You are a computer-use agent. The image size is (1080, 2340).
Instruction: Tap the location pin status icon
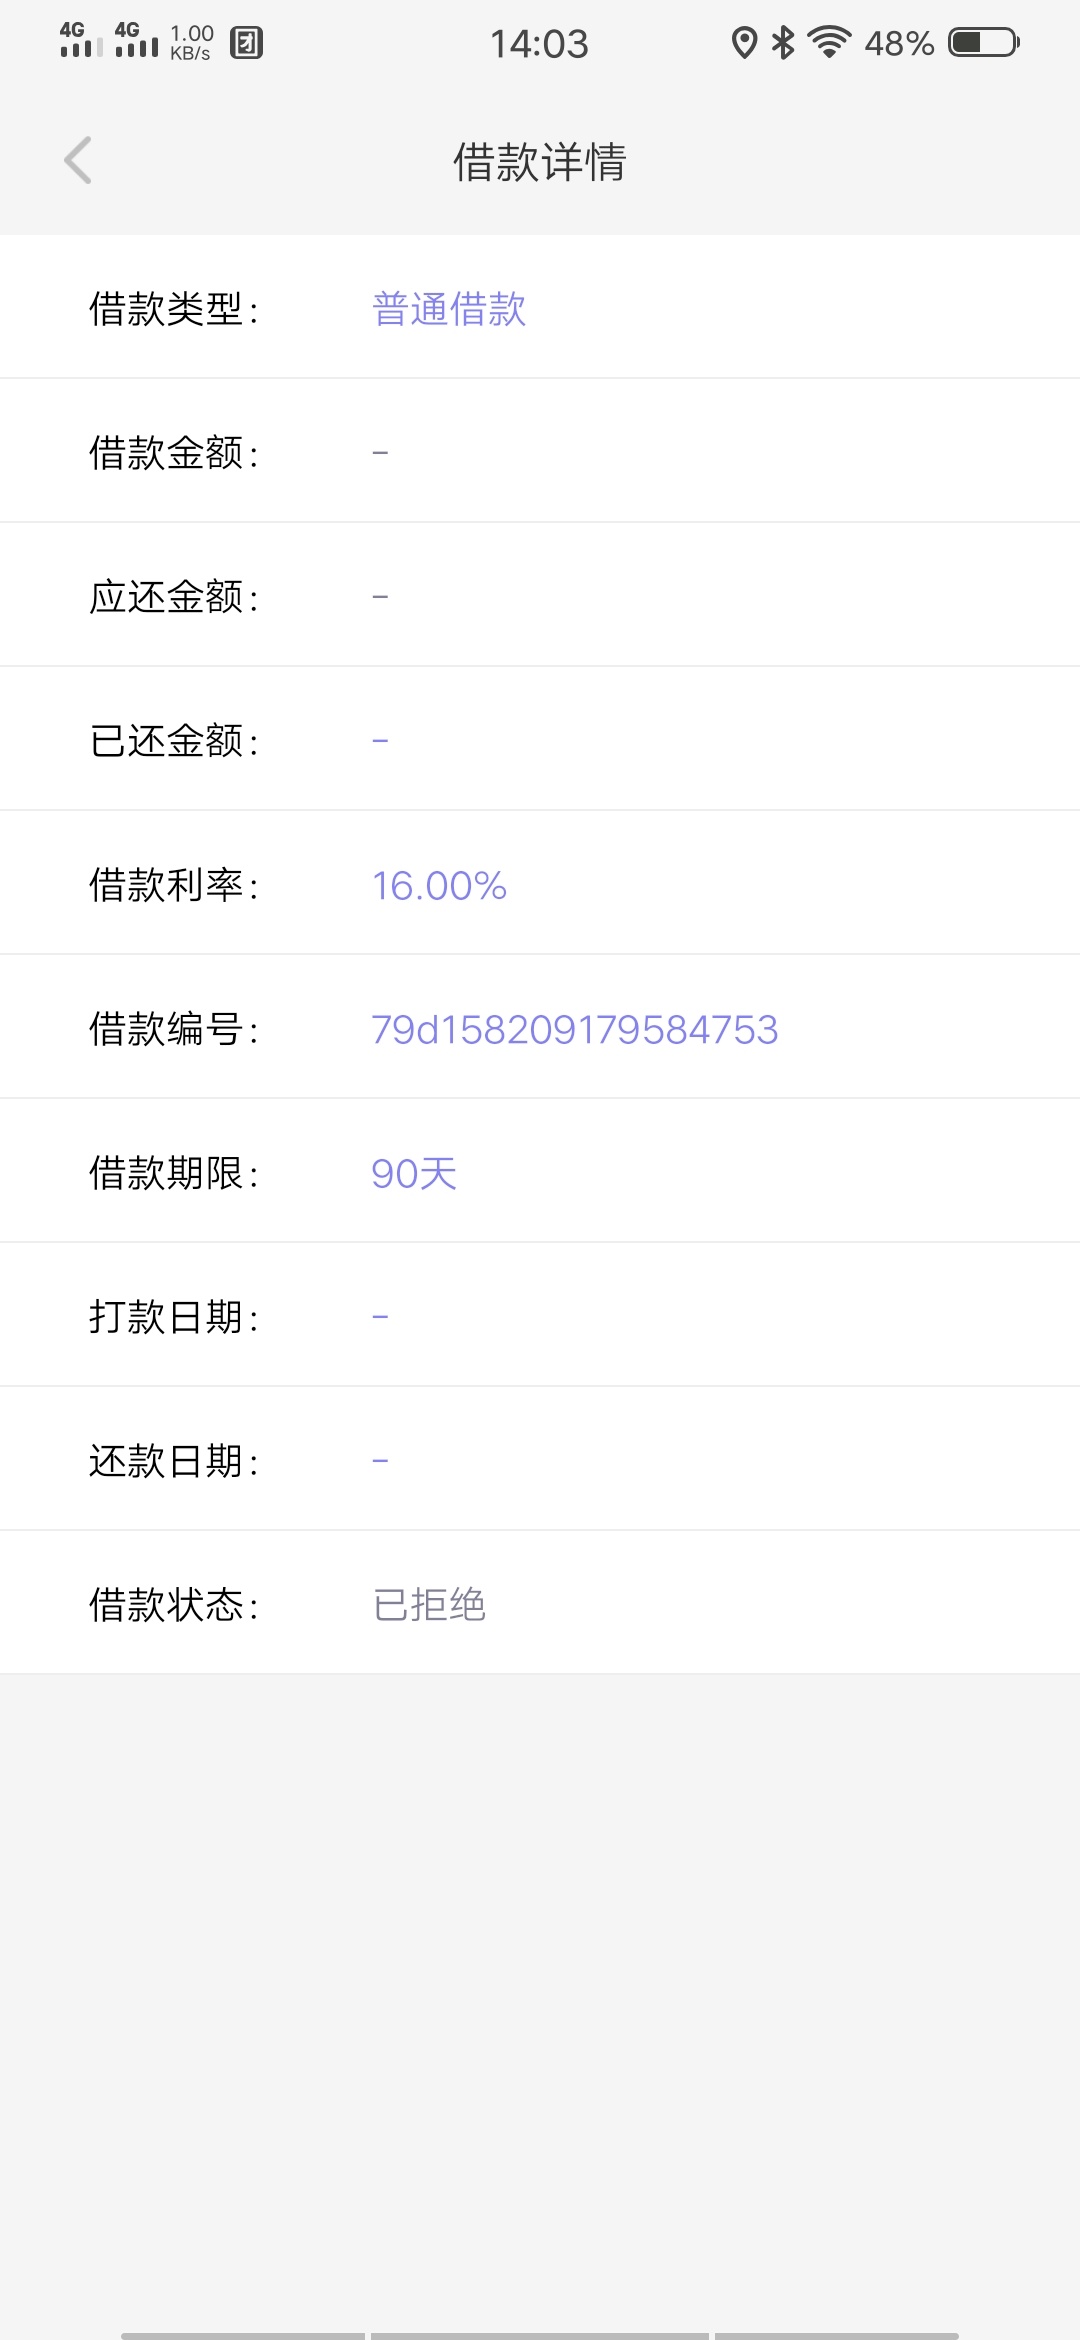[743, 43]
